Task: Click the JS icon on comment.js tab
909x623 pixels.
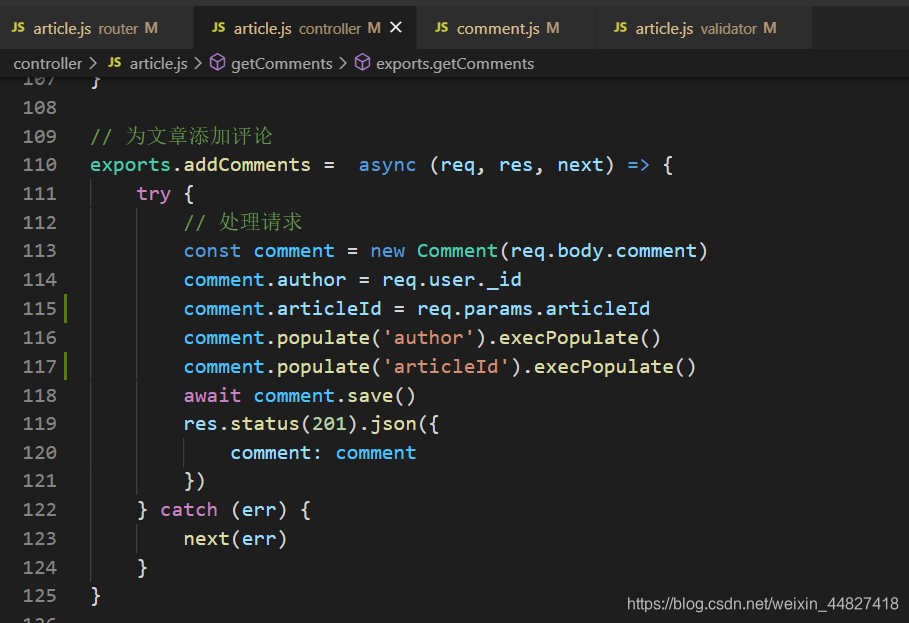Action: (x=442, y=27)
